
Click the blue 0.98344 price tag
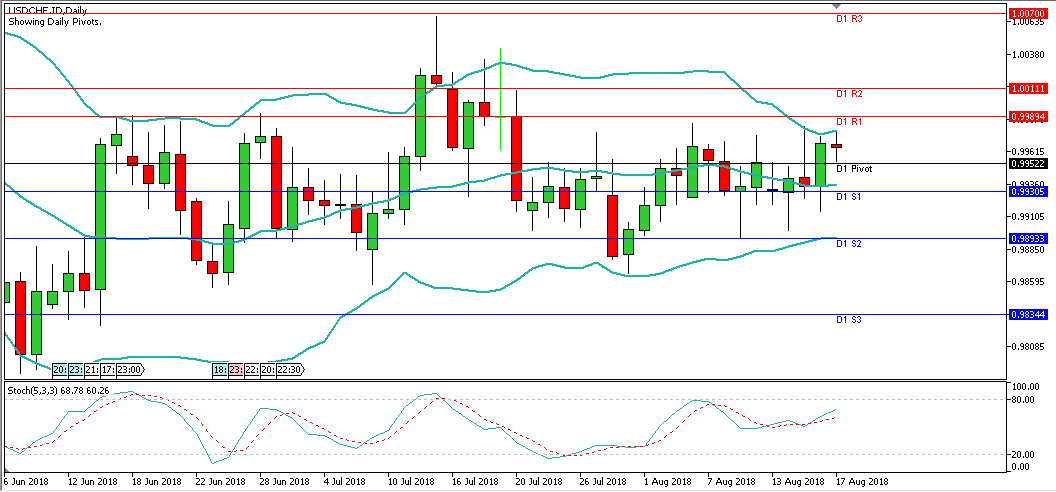tap(1028, 314)
